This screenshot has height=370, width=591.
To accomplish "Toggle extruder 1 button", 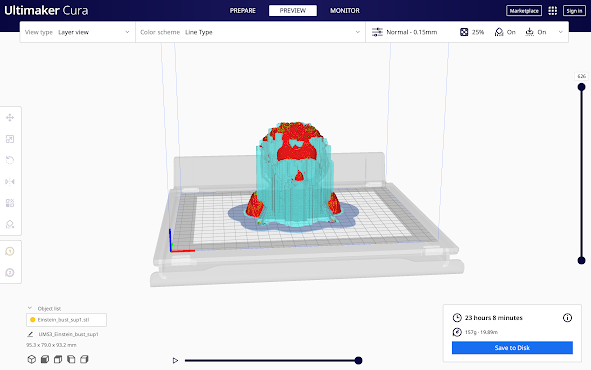I will click(x=10, y=251).
